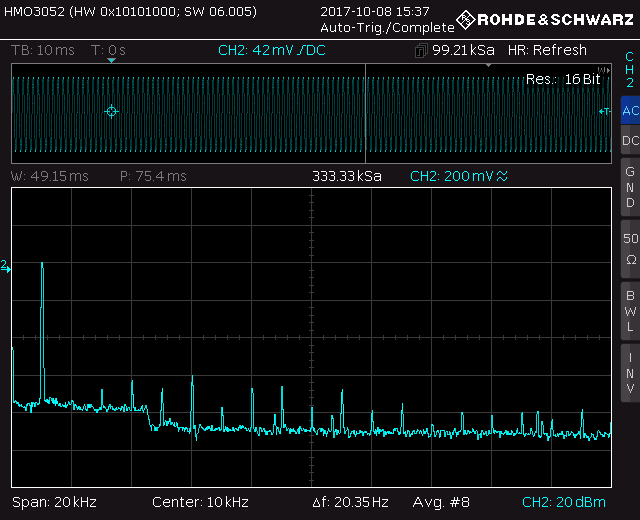Screen dimensions: 640x520
Task: Click the memory pages icon beside 99.21 kSa
Action: [422, 50]
